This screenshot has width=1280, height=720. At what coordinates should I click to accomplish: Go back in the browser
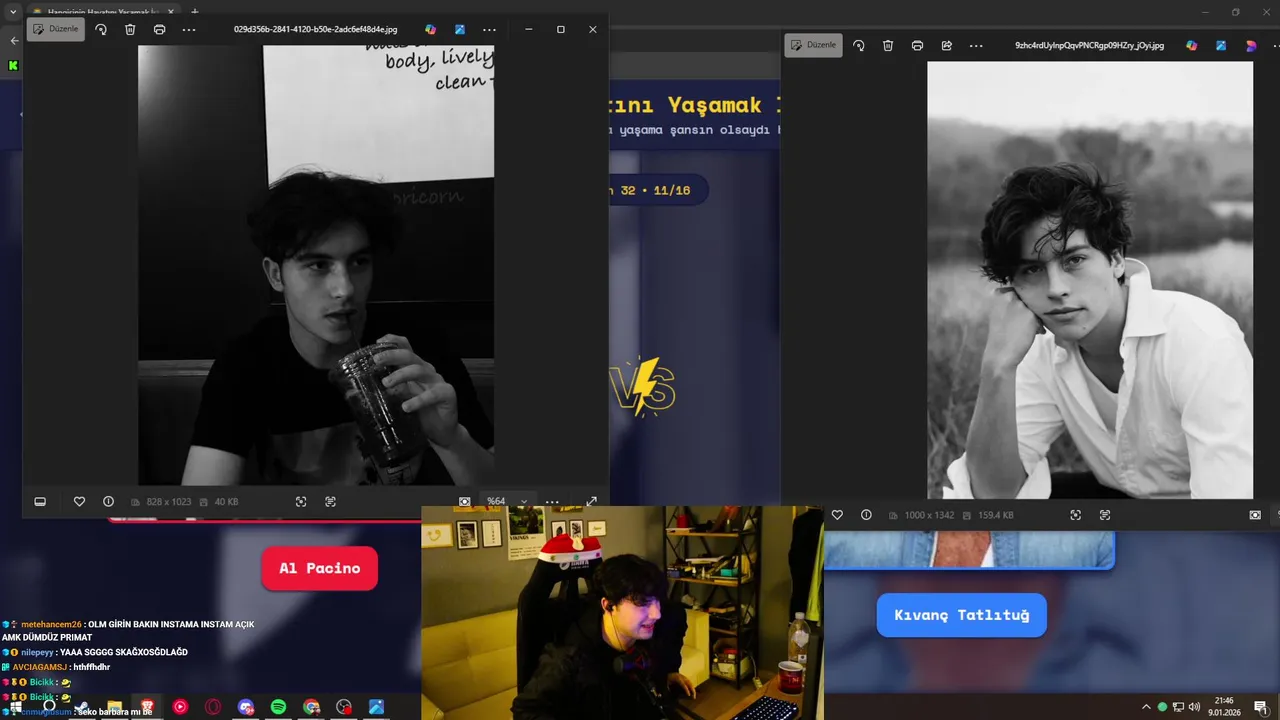(x=14, y=41)
